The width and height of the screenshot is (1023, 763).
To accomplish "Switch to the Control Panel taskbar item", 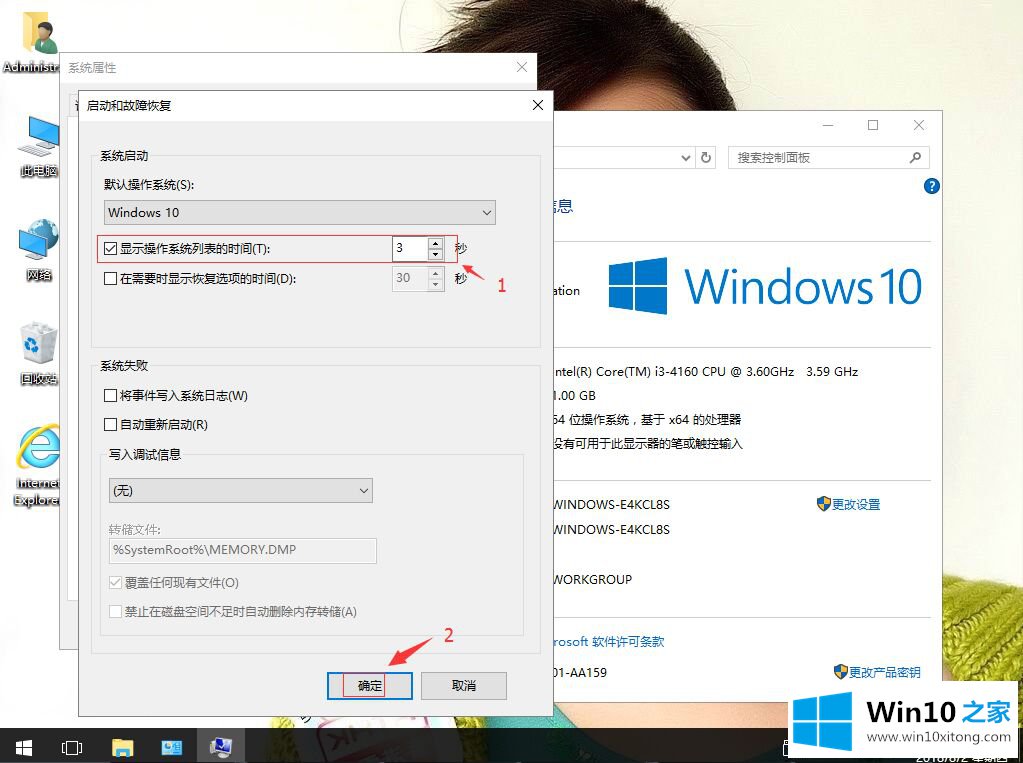I will click(172, 747).
